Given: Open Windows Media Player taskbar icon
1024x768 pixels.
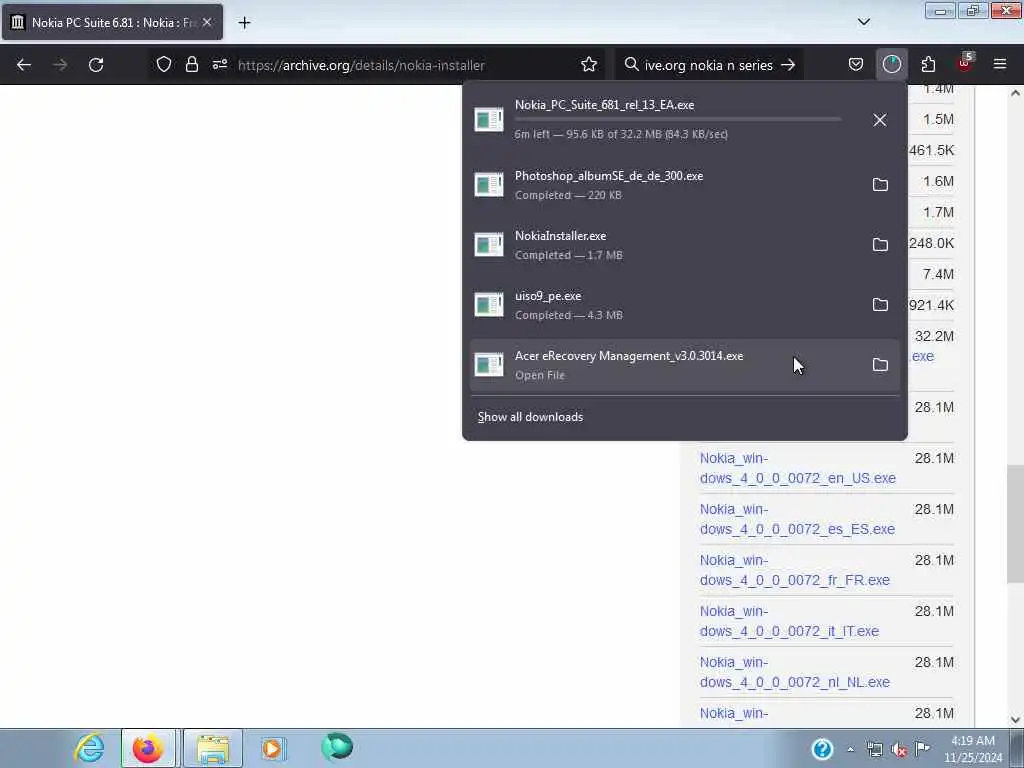Looking at the screenshot, I should point(273,748).
